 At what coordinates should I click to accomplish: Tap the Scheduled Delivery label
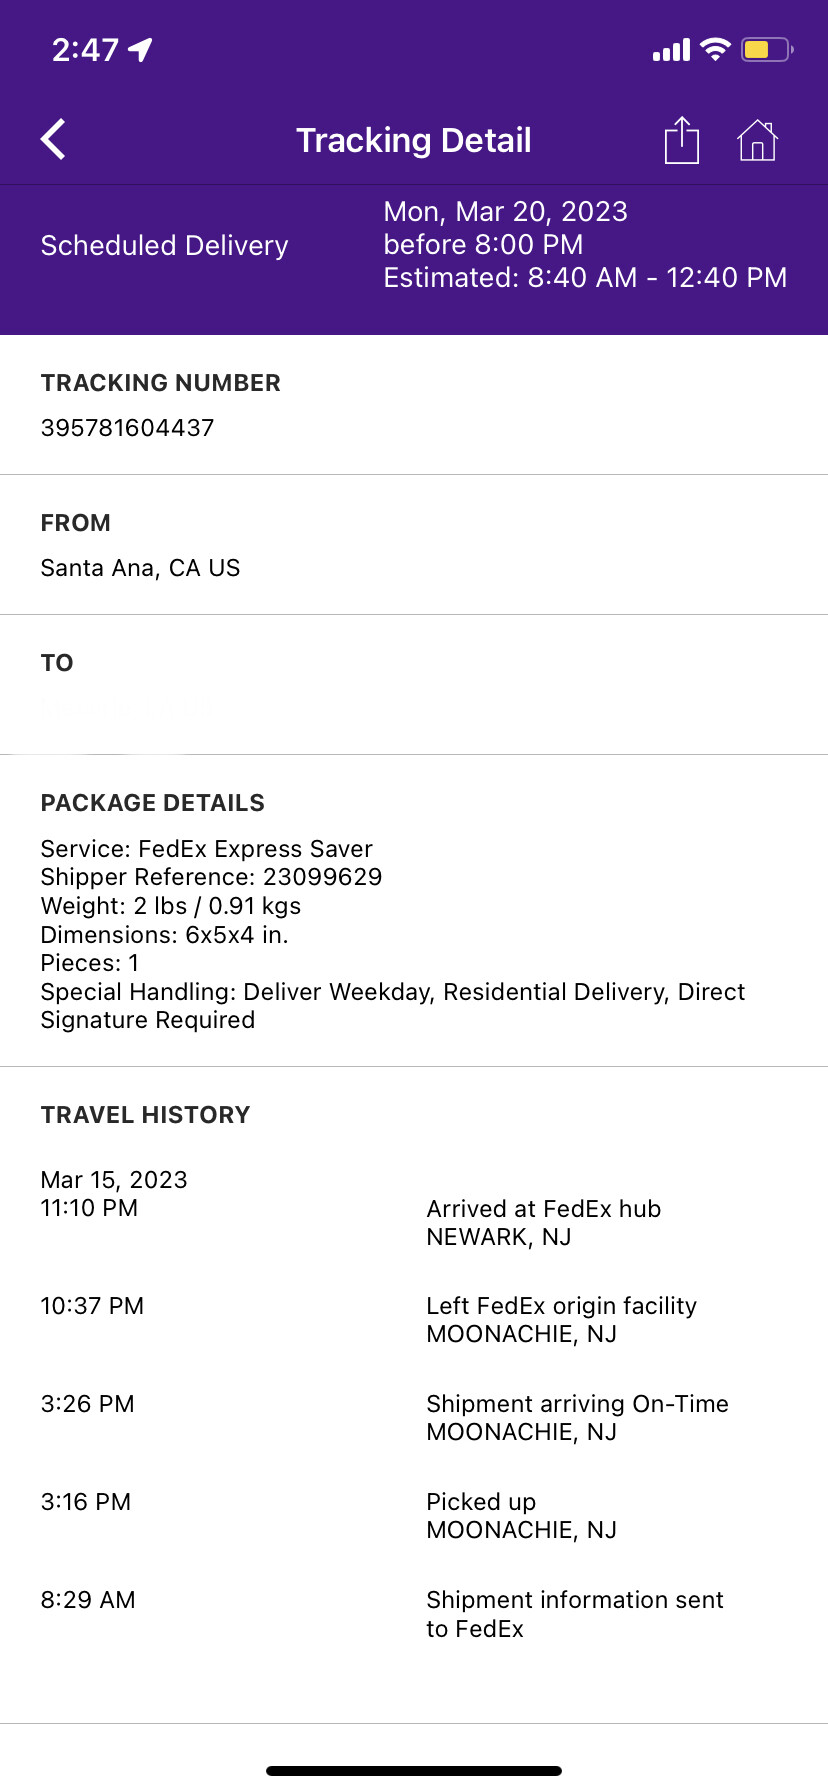coord(164,246)
